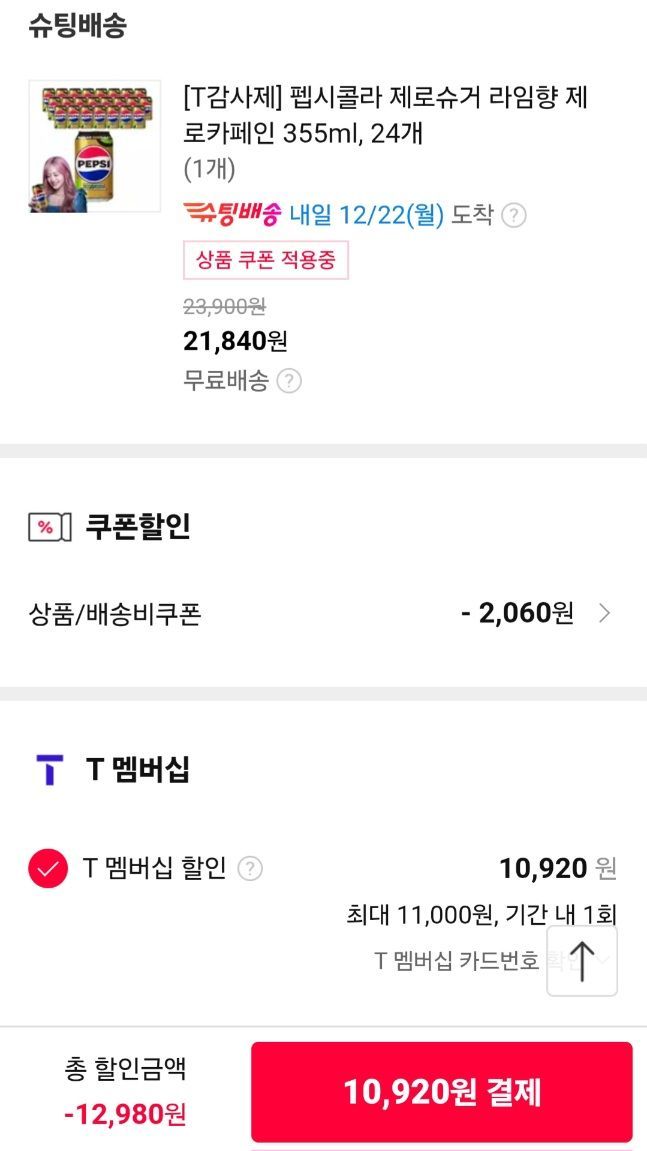Tap the T 멤버십 할인 label text
647x1151 pixels.
pos(154,868)
